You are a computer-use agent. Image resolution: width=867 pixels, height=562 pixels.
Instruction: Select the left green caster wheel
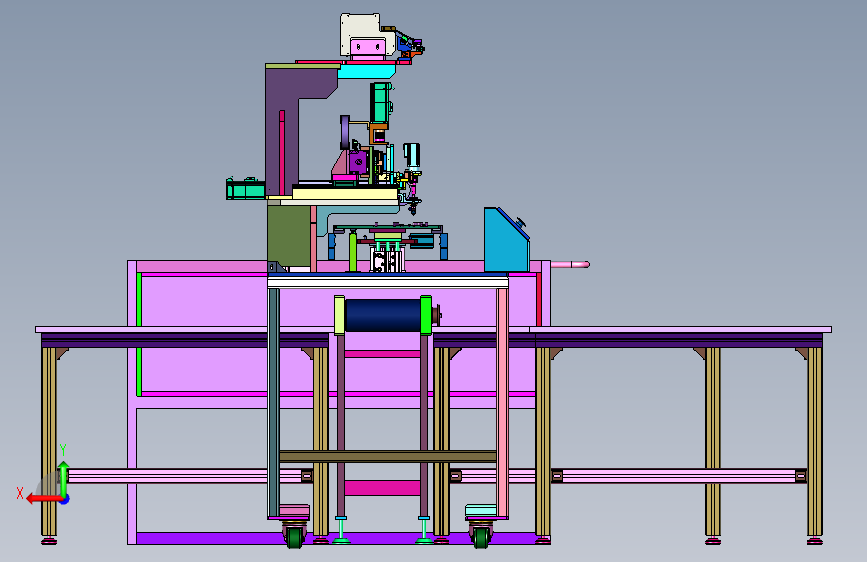(295, 538)
